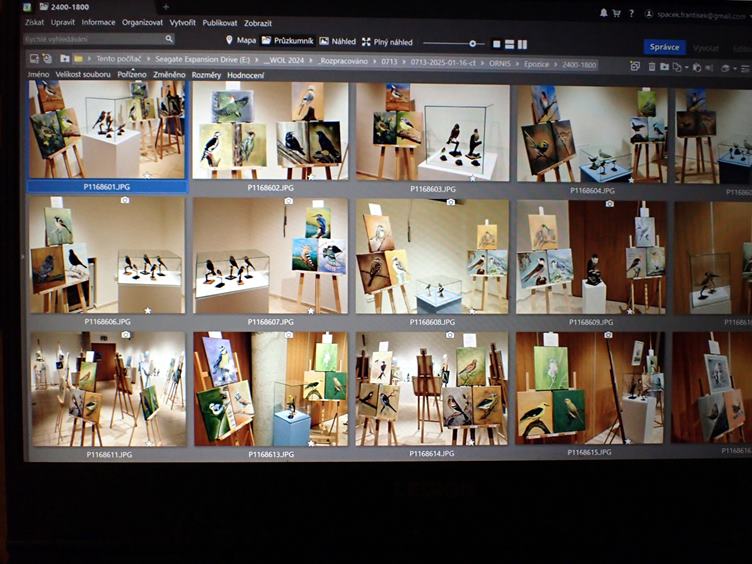Click the camera icon above P1168607.JPG
The image size is (752, 564).
(288, 201)
